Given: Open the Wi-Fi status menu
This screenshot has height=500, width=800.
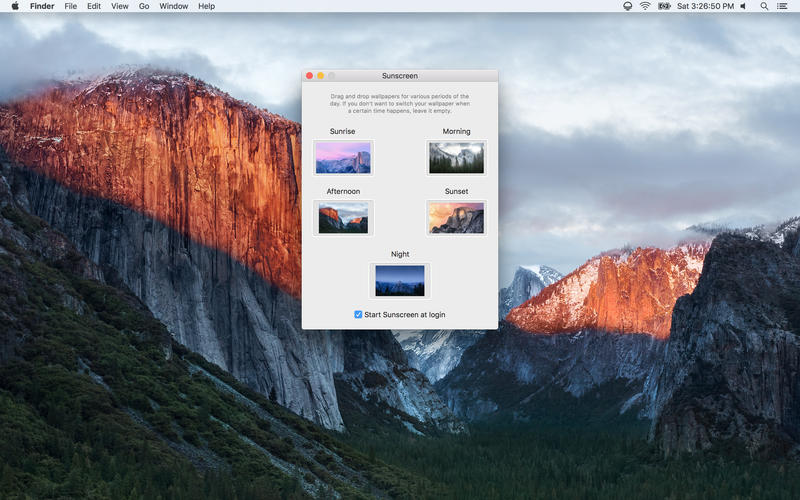Looking at the screenshot, I should click(645, 6).
